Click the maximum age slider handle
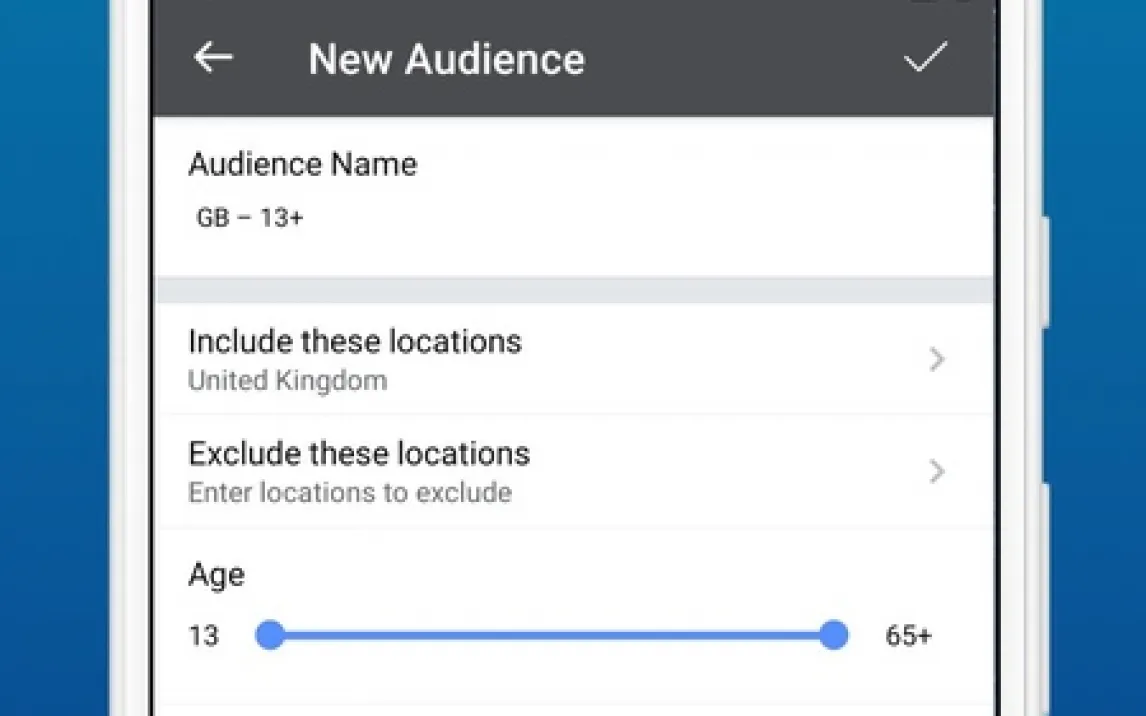The width and height of the screenshot is (1146, 716). point(833,635)
